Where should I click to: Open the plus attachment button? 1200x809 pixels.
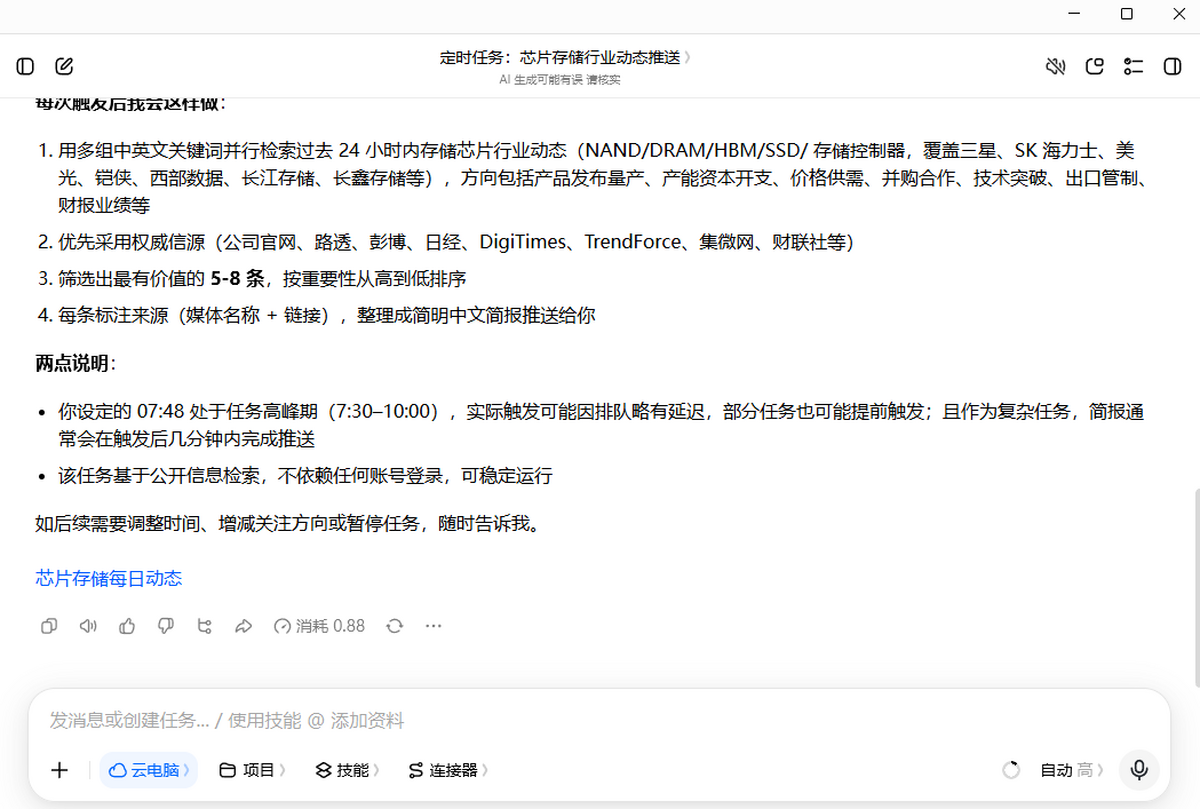(x=60, y=770)
